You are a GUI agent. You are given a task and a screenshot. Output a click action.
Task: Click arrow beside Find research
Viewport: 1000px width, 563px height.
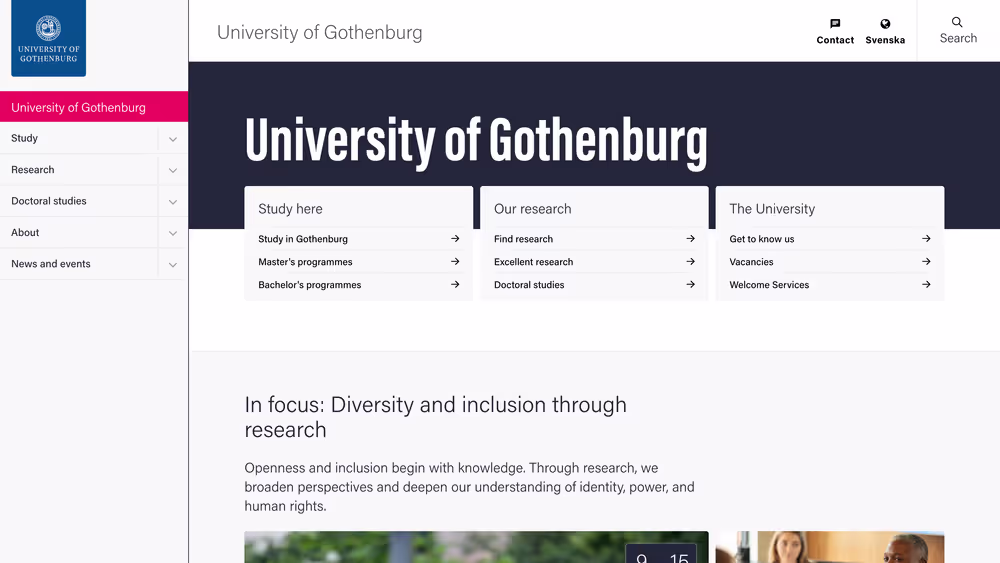click(690, 238)
